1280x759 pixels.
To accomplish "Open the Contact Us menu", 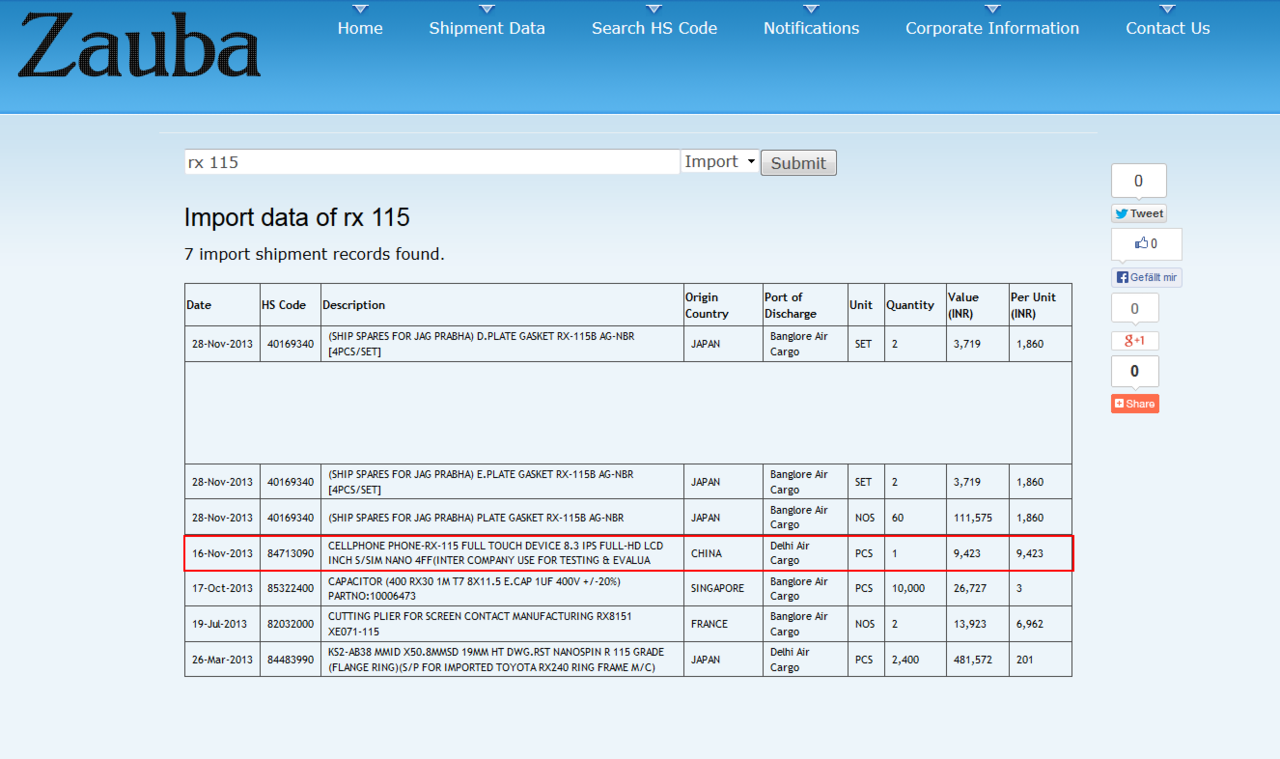I will (1167, 28).
